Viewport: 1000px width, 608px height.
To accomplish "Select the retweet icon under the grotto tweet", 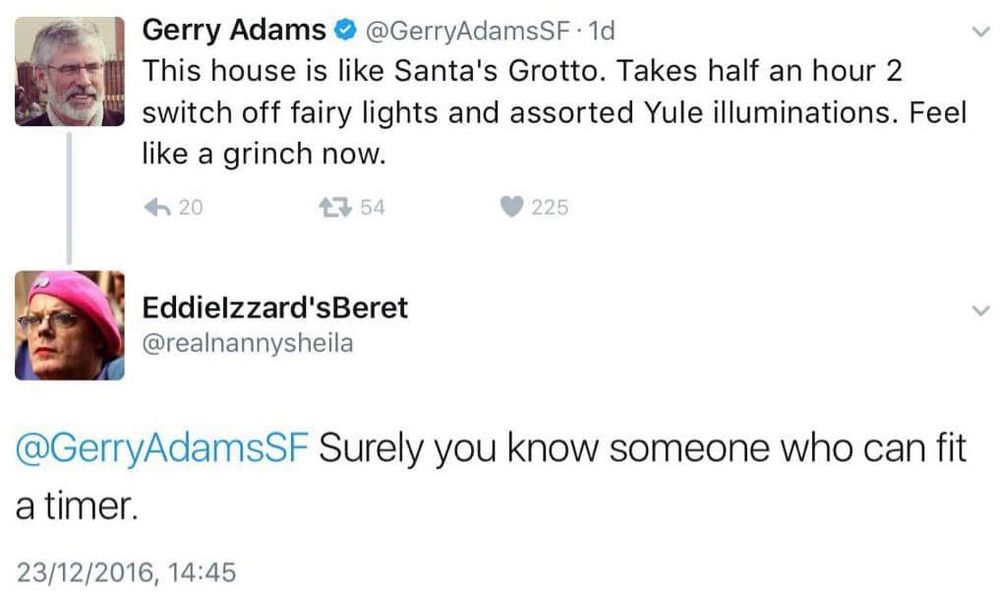I will [334, 206].
